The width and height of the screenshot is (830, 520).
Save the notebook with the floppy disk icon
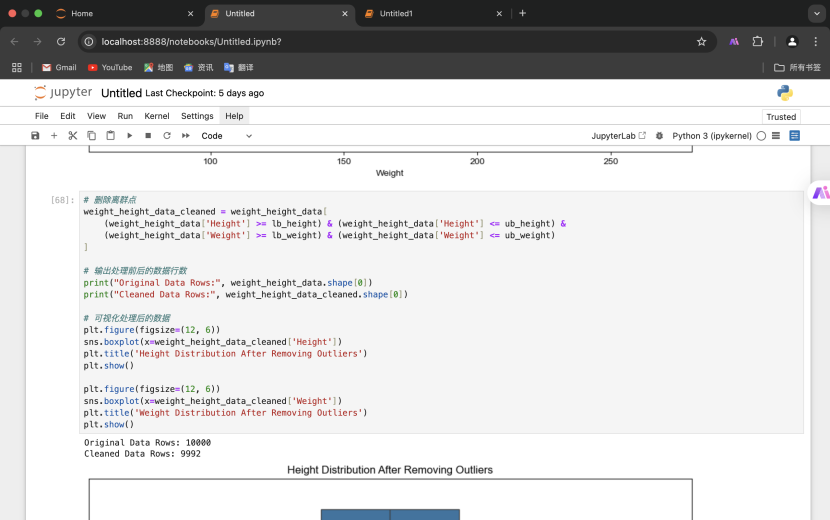pos(35,136)
